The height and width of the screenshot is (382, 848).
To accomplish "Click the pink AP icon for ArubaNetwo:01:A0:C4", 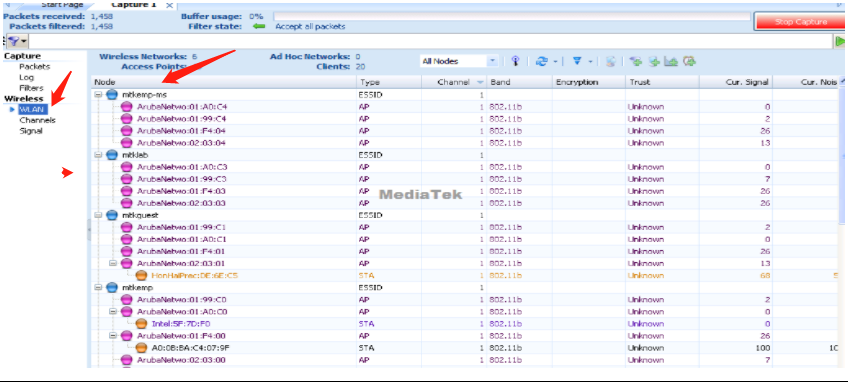I will 127,107.
